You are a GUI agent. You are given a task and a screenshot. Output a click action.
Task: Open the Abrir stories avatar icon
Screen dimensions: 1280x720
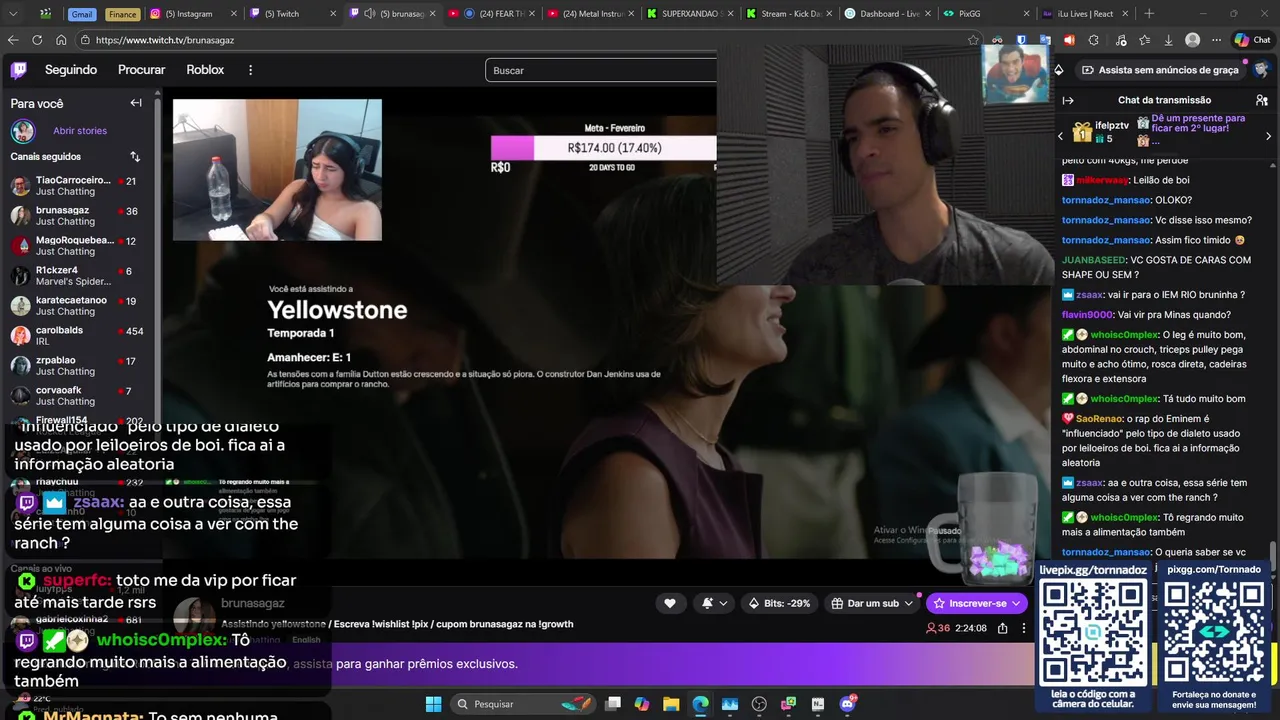[x=22, y=131]
